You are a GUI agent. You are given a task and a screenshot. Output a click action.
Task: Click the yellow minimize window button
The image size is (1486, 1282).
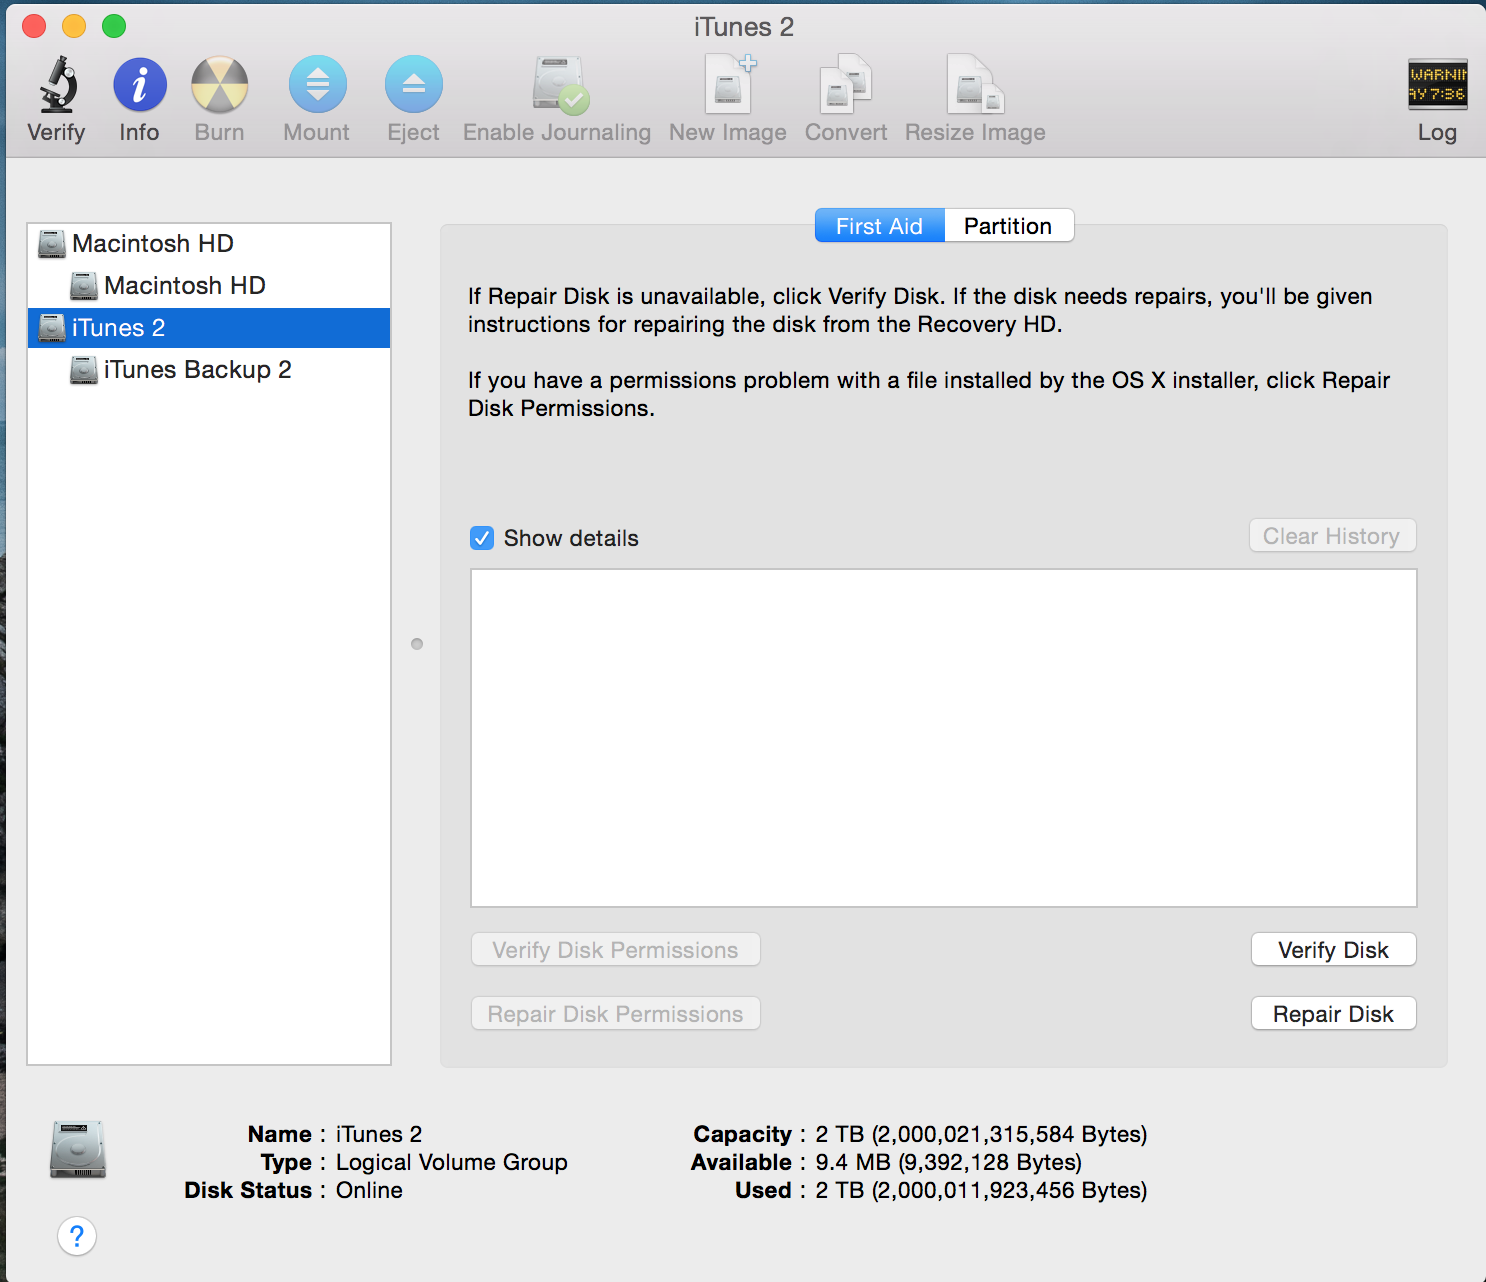click(74, 26)
